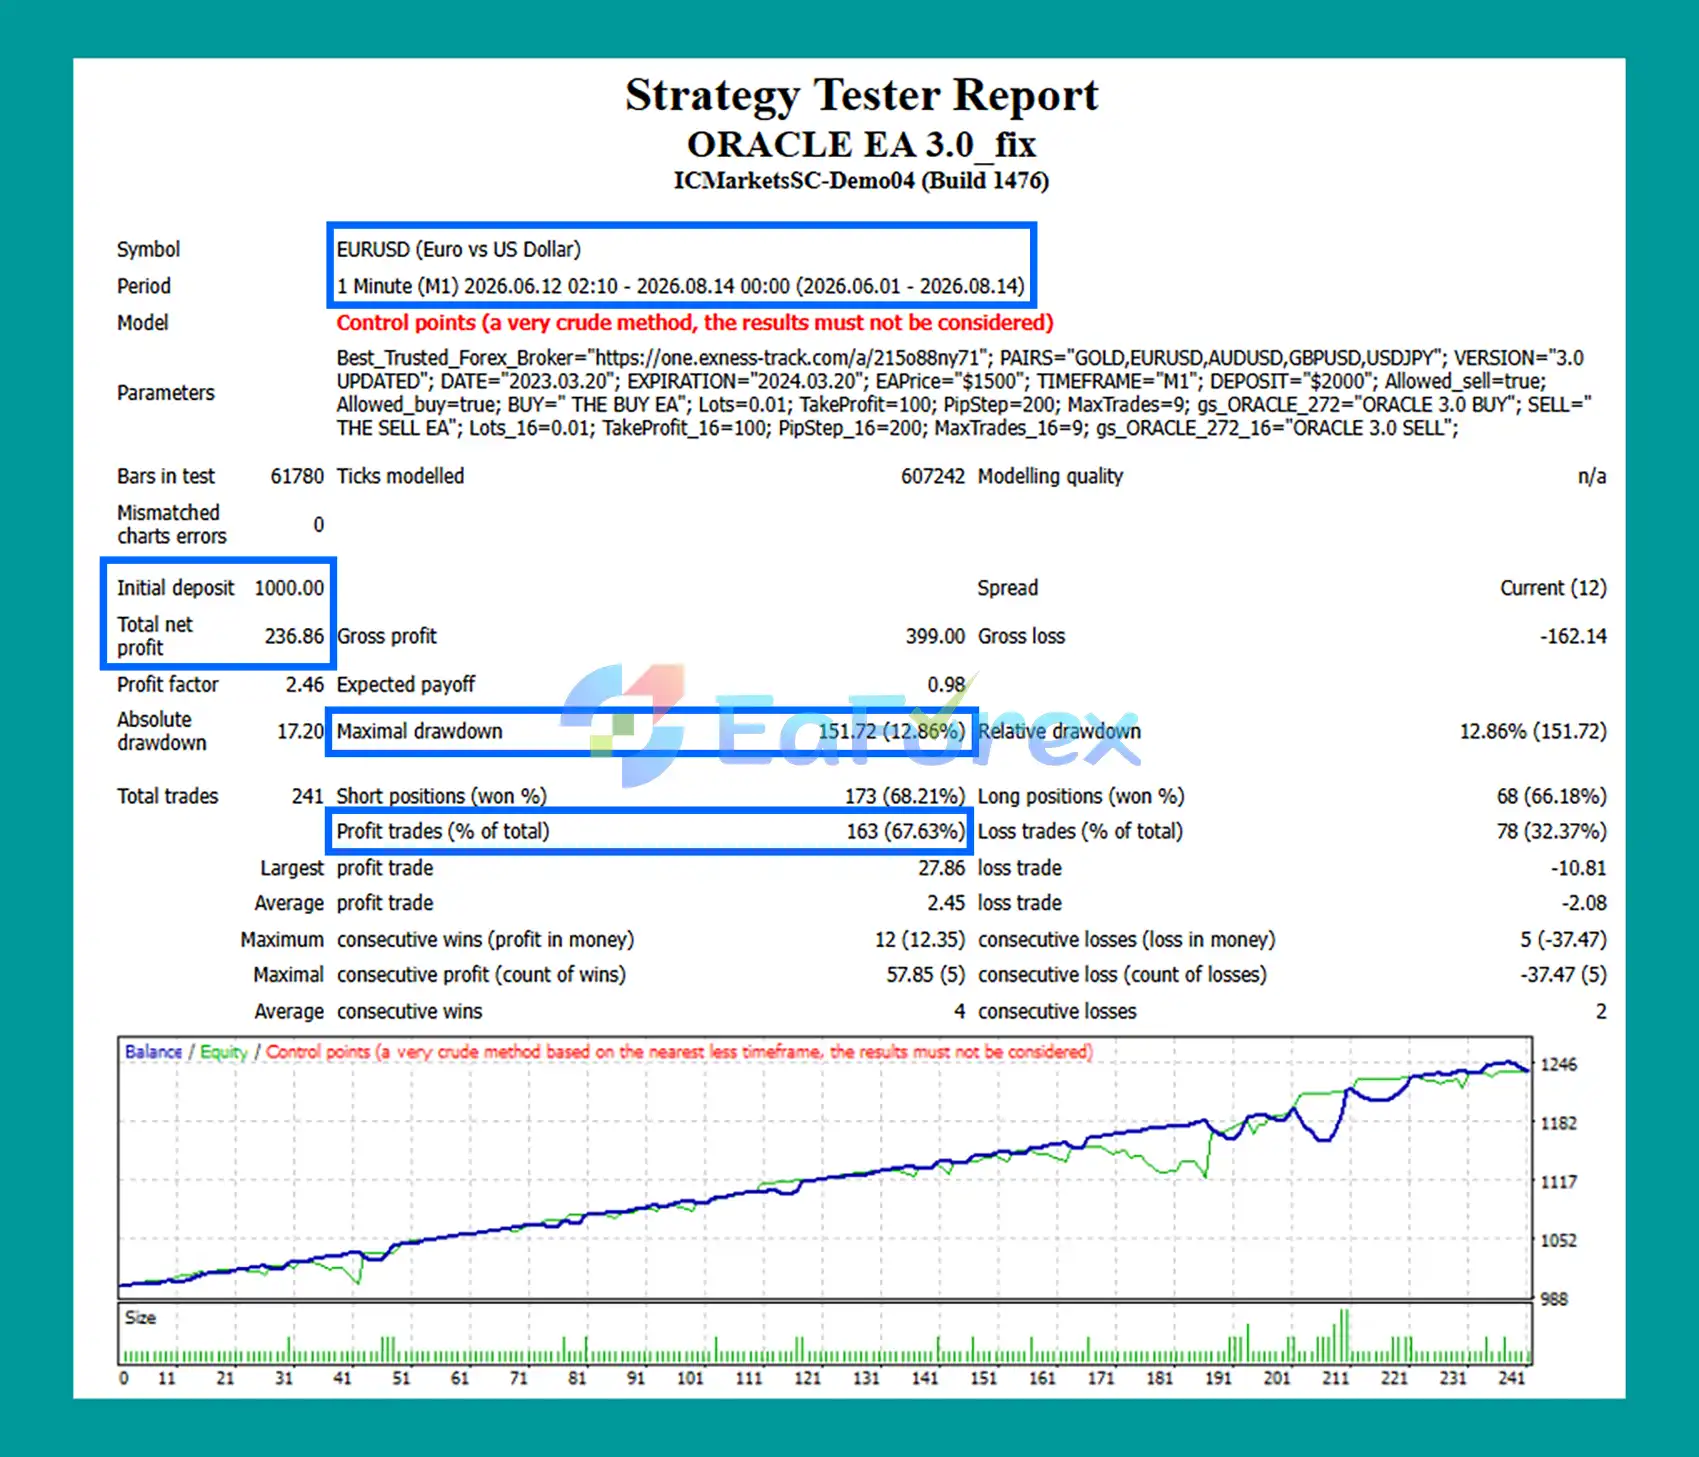
Task: Click the 'Initial deposit' label
Action: [x=176, y=588]
